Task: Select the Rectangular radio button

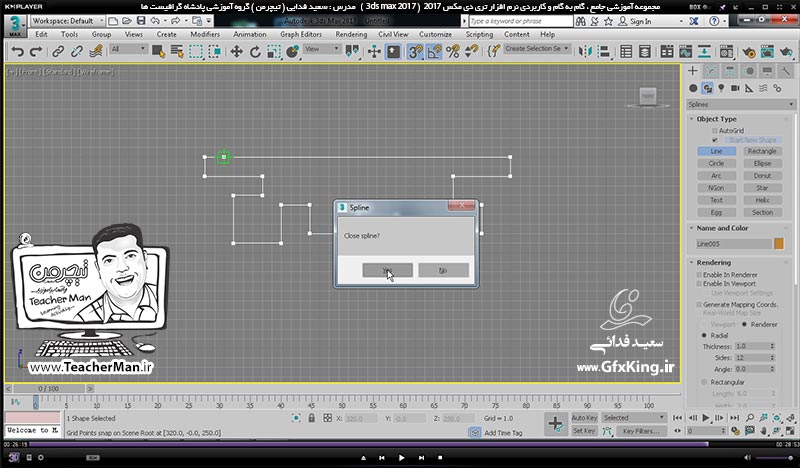Action: coord(704,382)
